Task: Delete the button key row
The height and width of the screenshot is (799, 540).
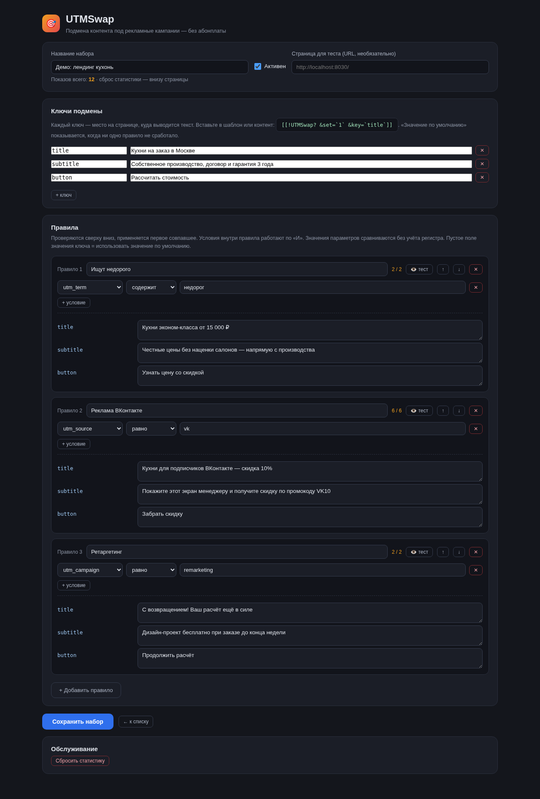Action: pyautogui.click(x=482, y=177)
